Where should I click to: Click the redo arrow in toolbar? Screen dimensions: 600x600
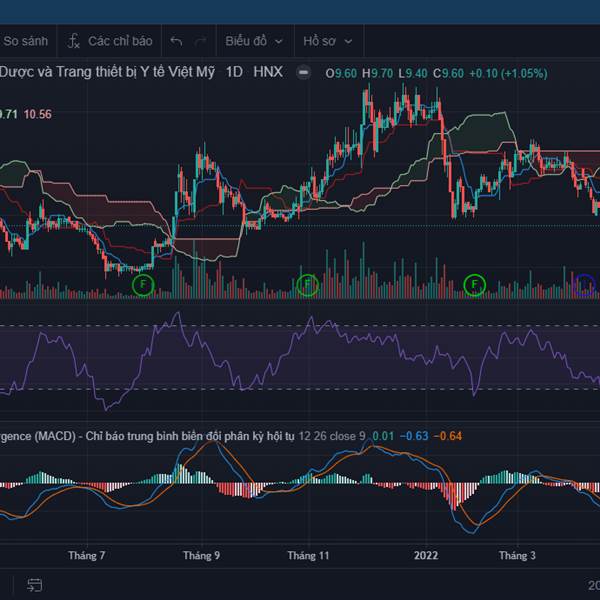pyautogui.click(x=201, y=41)
